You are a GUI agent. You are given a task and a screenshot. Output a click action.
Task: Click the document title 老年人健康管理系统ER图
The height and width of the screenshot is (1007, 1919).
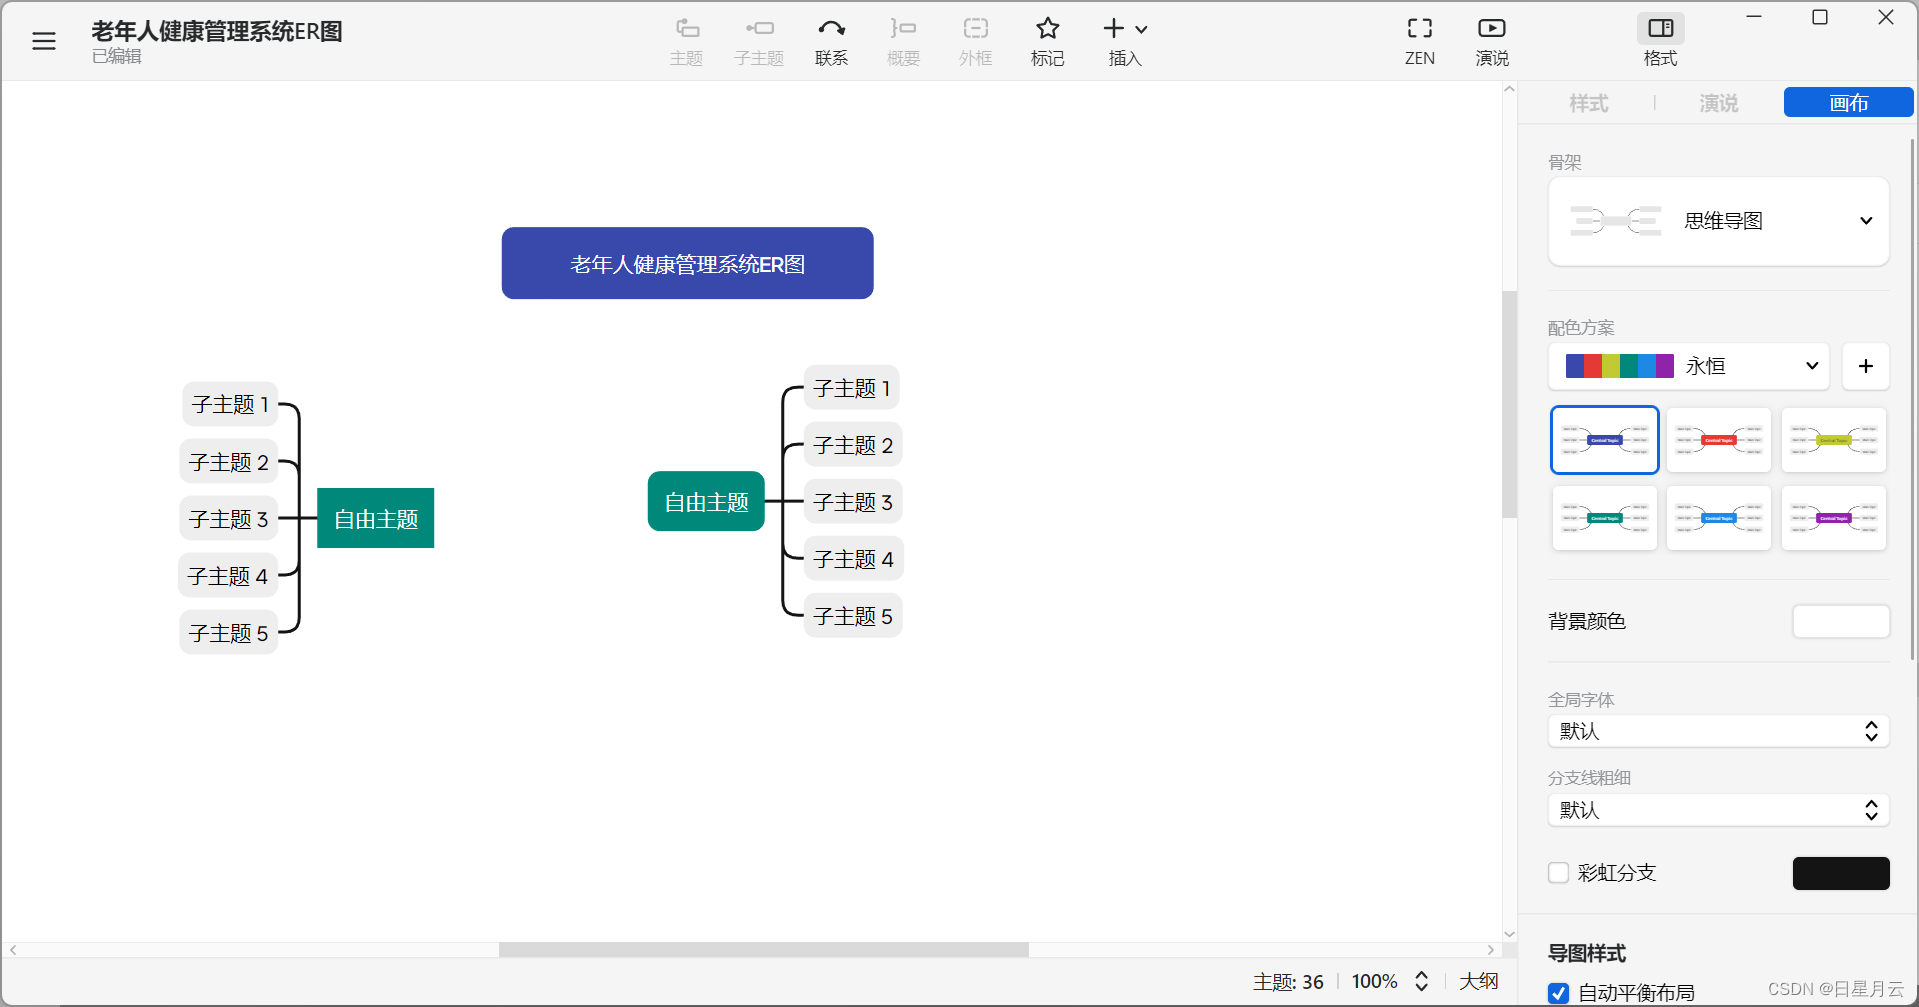tap(217, 31)
